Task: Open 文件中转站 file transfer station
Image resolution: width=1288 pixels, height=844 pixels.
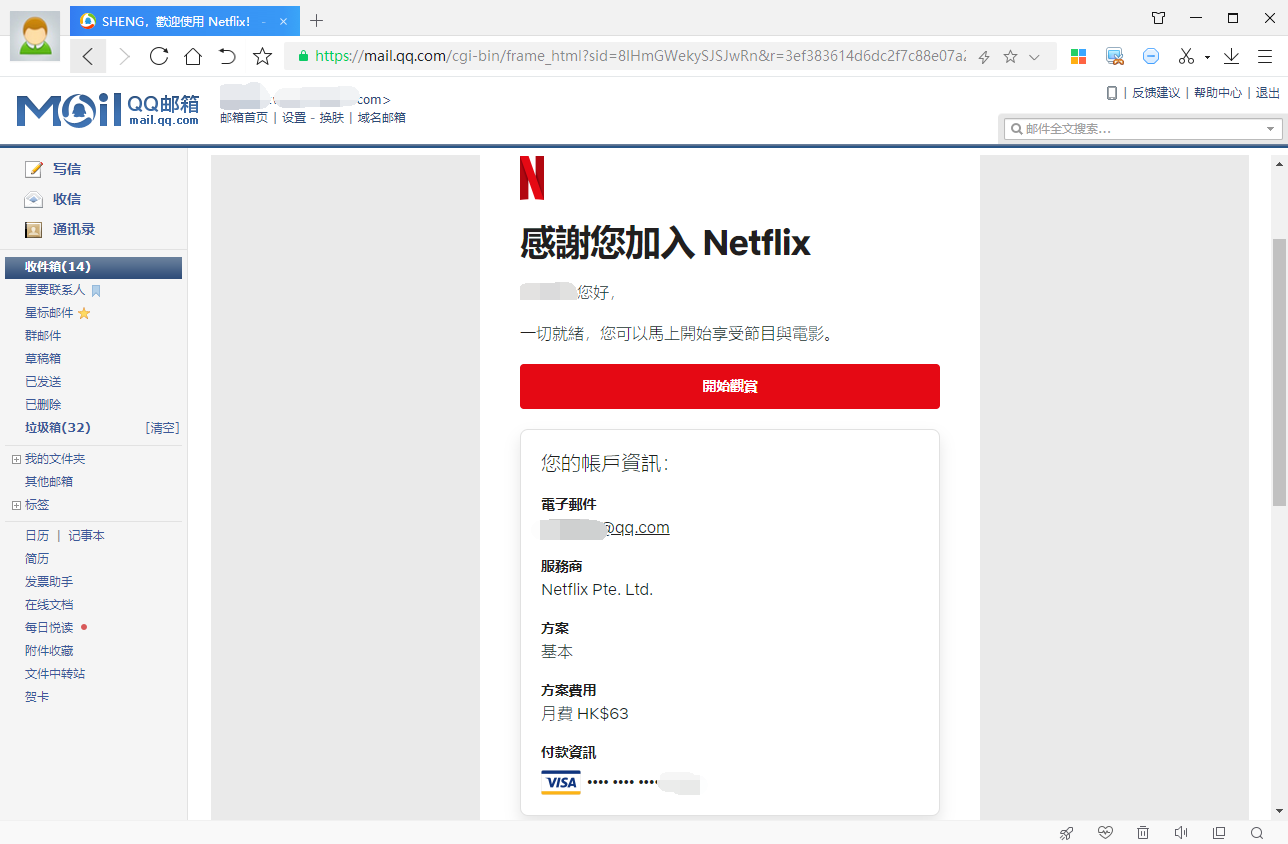Action: [x=55, y=674]
